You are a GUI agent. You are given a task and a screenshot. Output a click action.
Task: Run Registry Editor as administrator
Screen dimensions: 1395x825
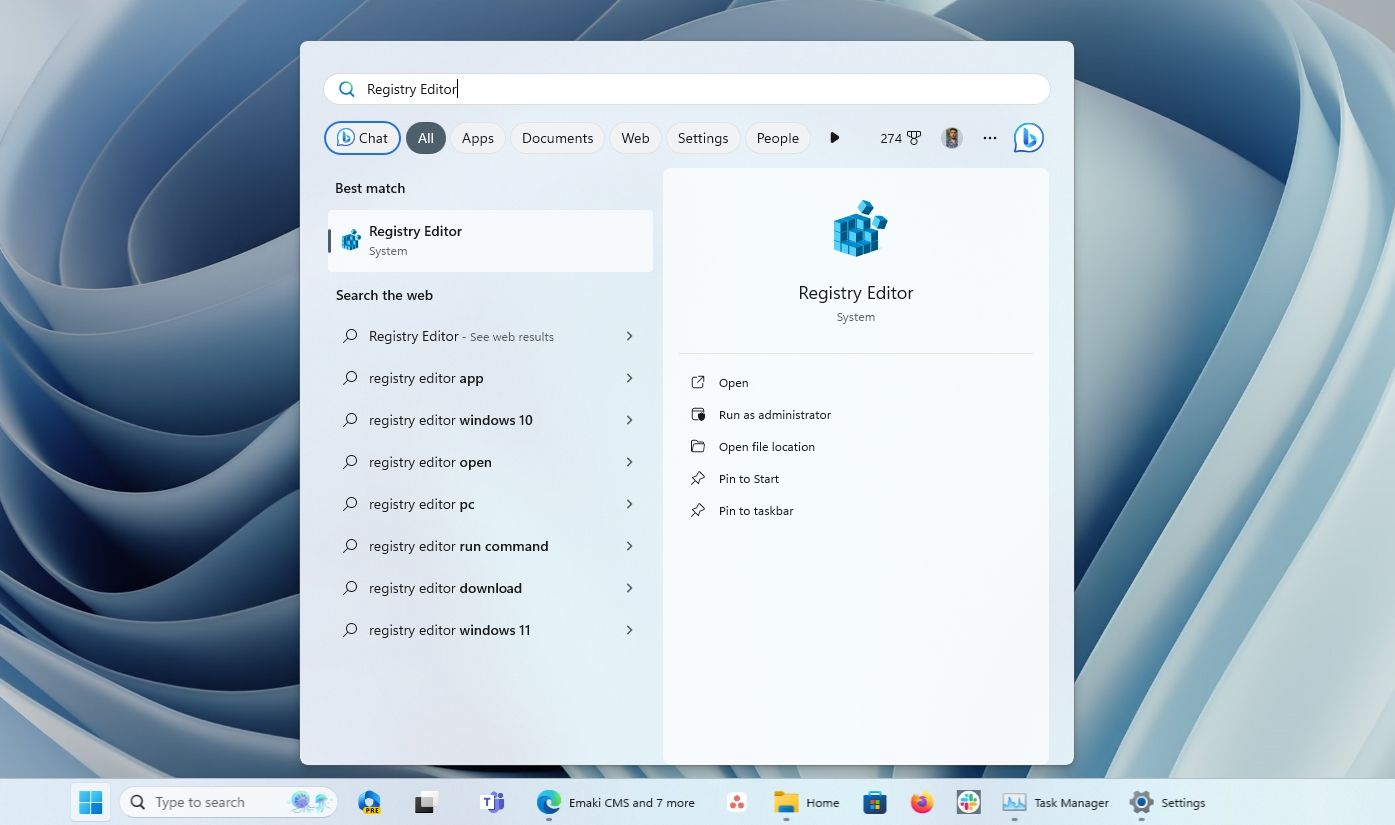774,415
